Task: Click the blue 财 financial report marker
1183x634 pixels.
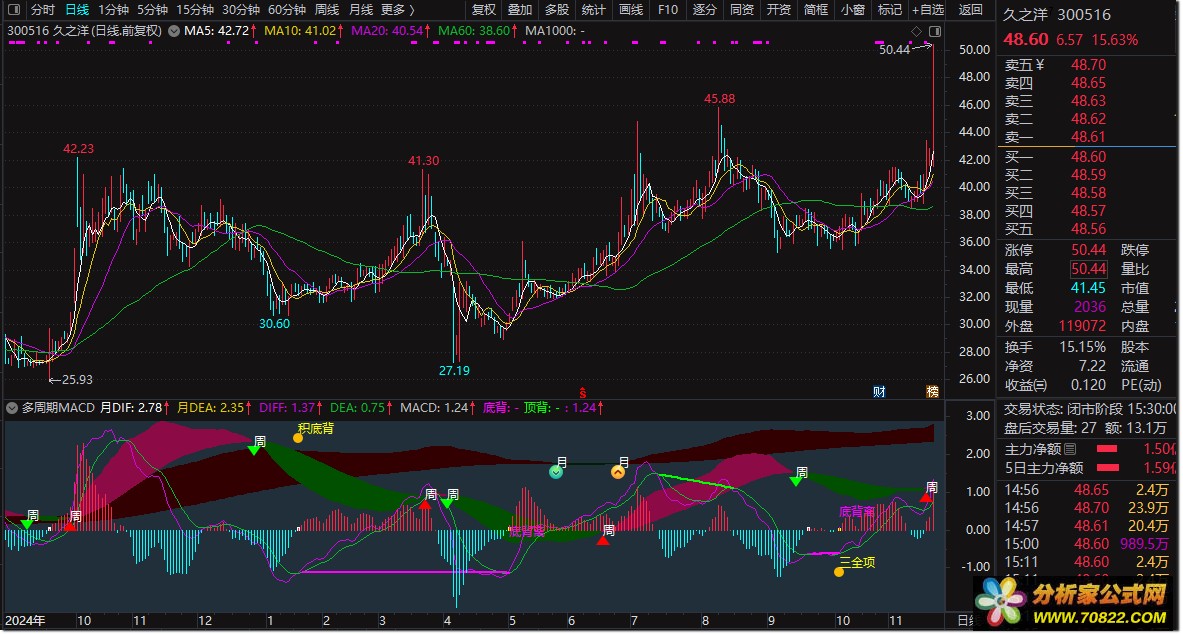Action: (879, 391)
